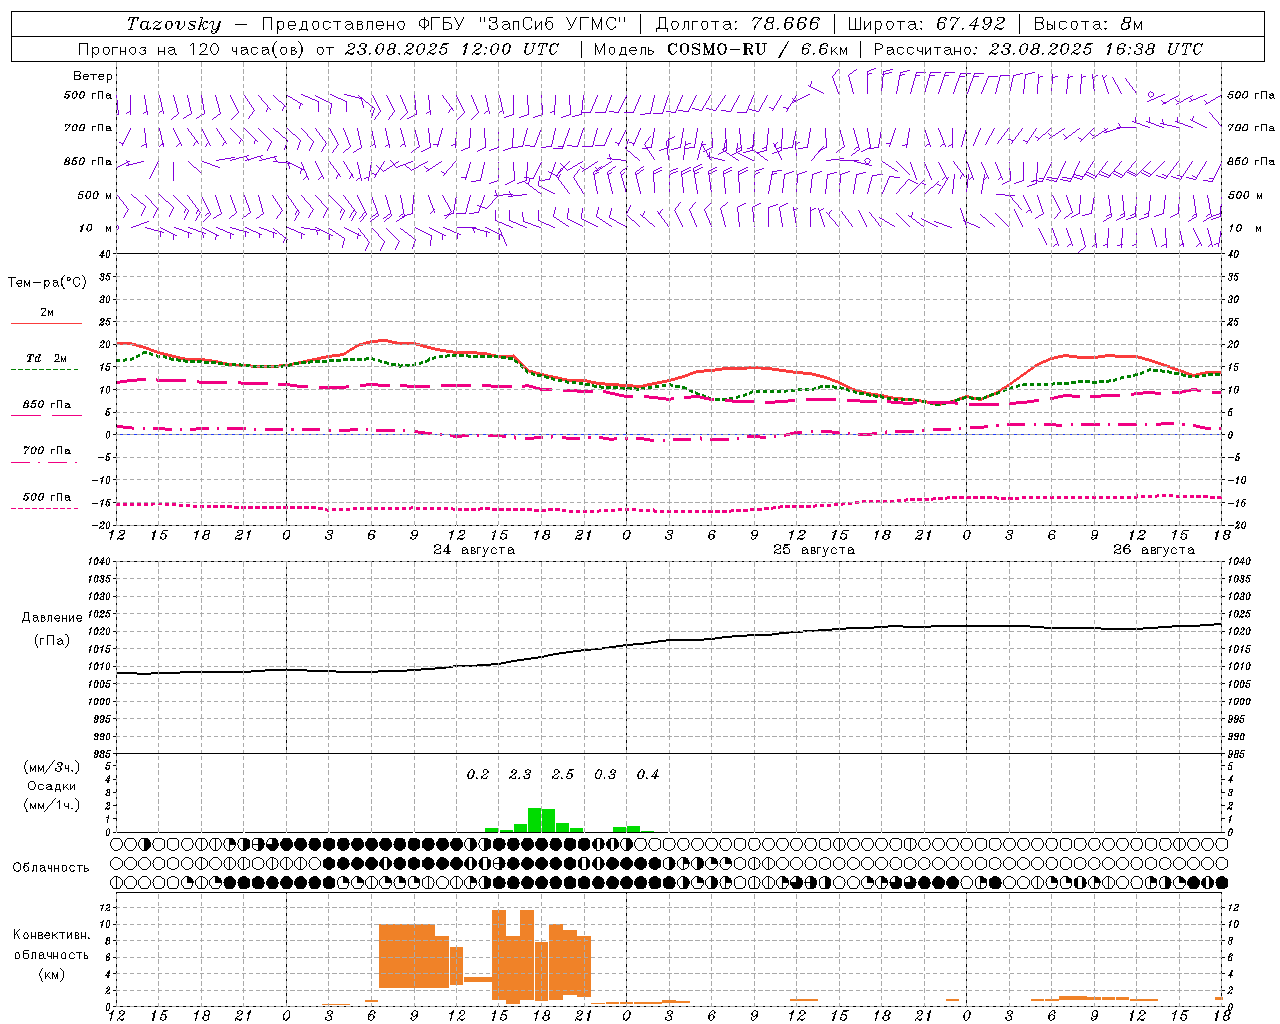Image resolution: width=1280 pixels, height=1024 pixels.
Task: Click the '(гПа)' unit label under Давление
Action: pos(52,641)
